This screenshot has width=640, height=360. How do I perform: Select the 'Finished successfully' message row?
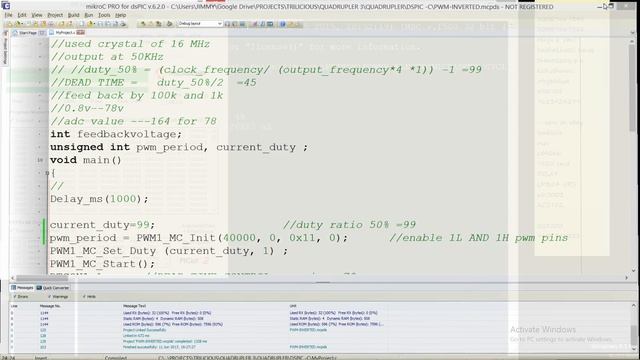point(320,347)
